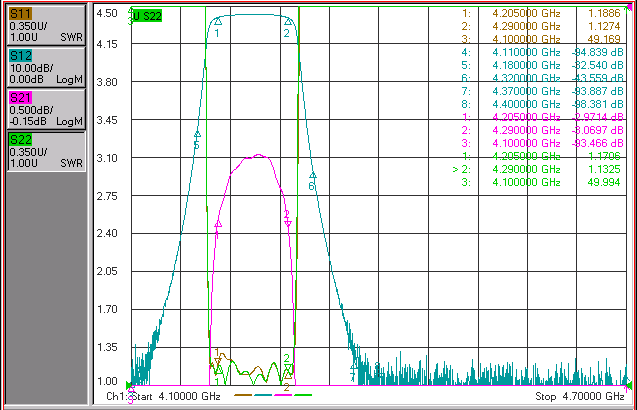This screenshot has width=637, height=410.
Task: Edit the Start 4.10000 GHz frequency label
Action: click(x=163, y=396)
